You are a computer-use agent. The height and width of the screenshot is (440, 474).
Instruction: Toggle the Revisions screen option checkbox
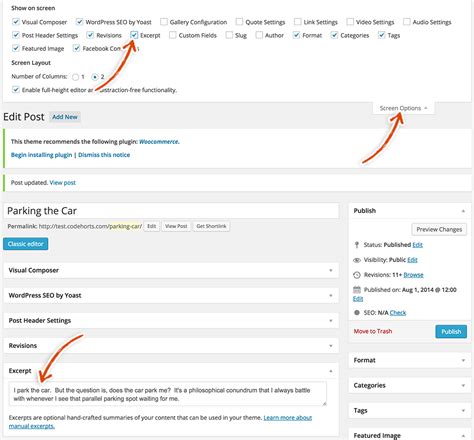pos(90,35)
